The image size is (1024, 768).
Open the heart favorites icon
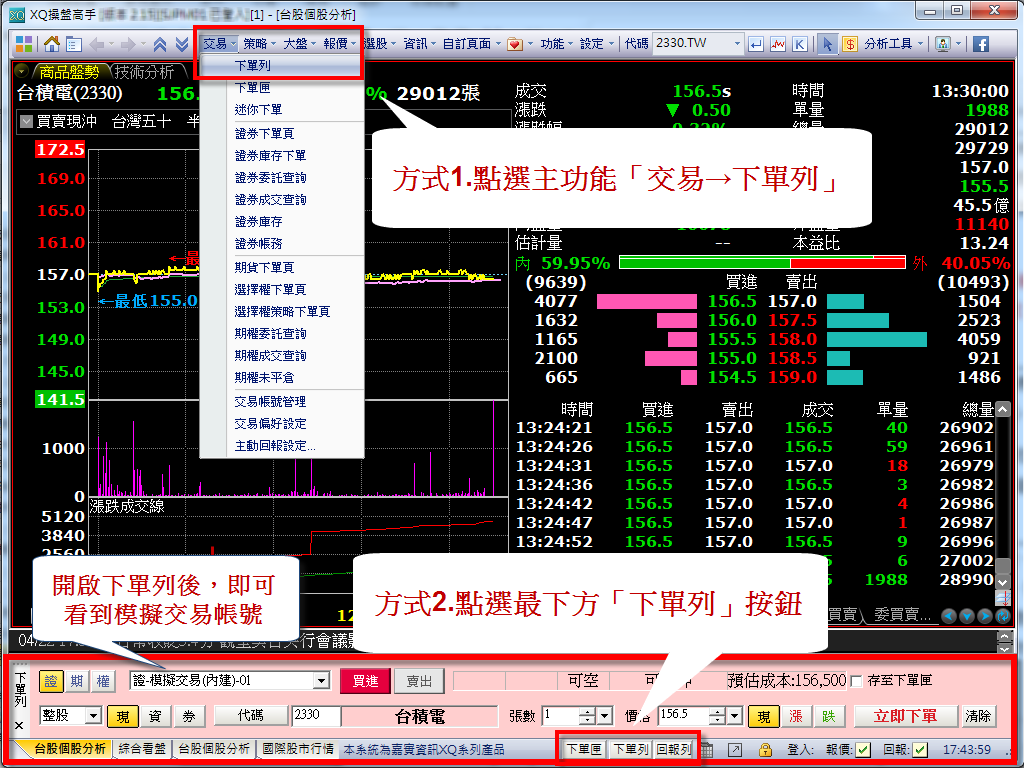click(x=515, y=44)
